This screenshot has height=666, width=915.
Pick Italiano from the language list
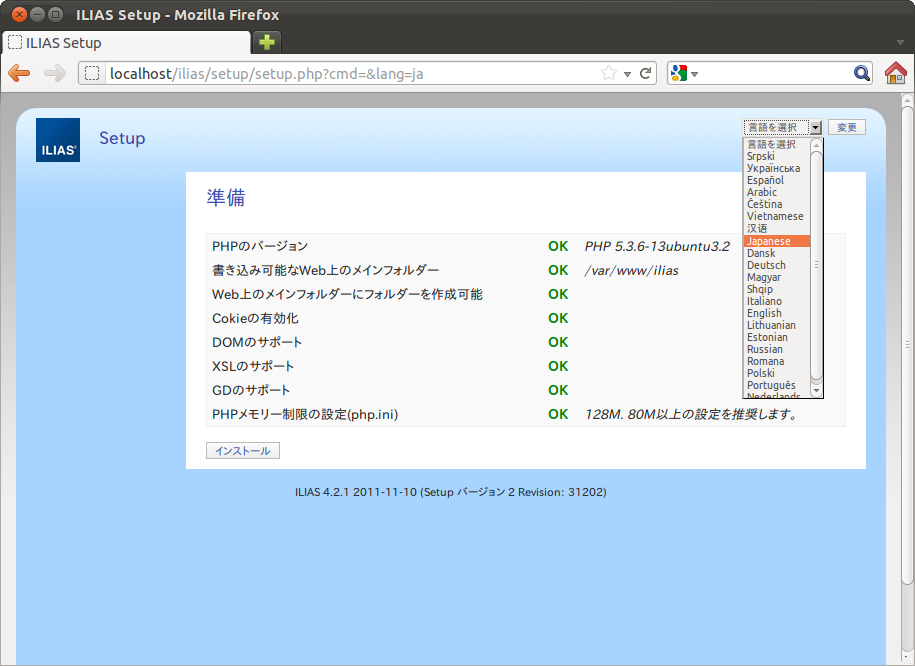(764, 301)
